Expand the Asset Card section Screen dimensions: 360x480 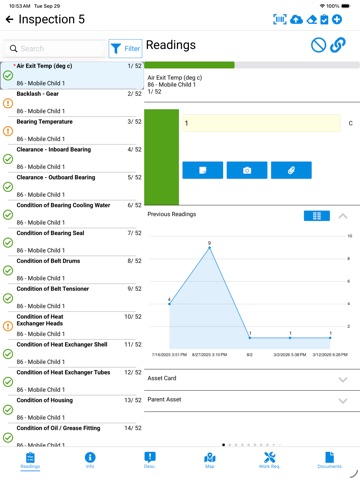[x=252, y=379]
